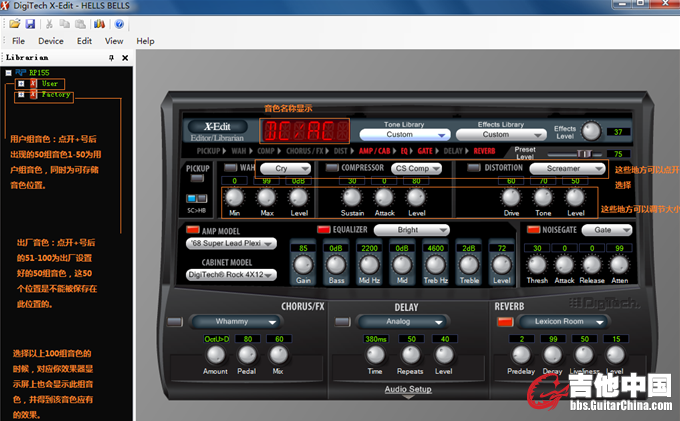The image size is (680, 421).
Task: Select the Factory item in Librarian tree
Action: pos(55,95)
